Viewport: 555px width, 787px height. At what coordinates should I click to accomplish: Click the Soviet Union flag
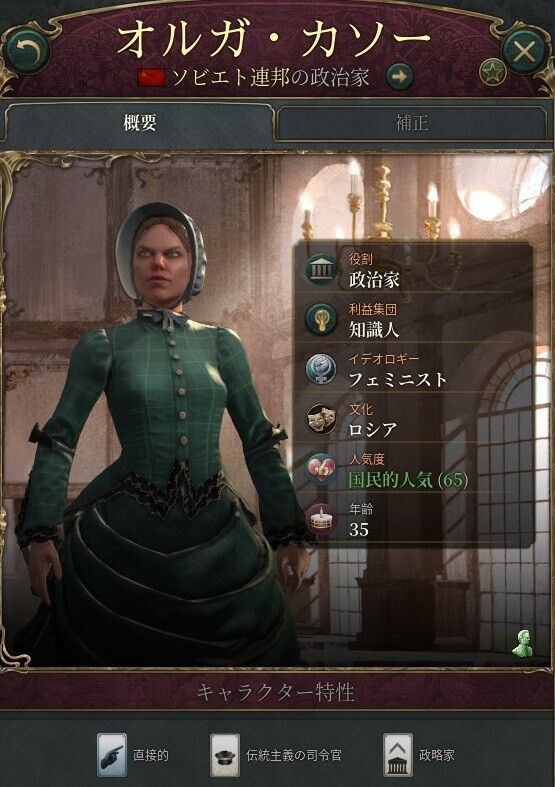pos(152,78)
